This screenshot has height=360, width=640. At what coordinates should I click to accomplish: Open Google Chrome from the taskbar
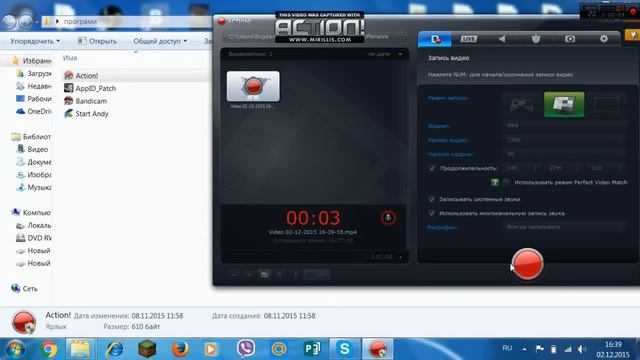point(48,349)
